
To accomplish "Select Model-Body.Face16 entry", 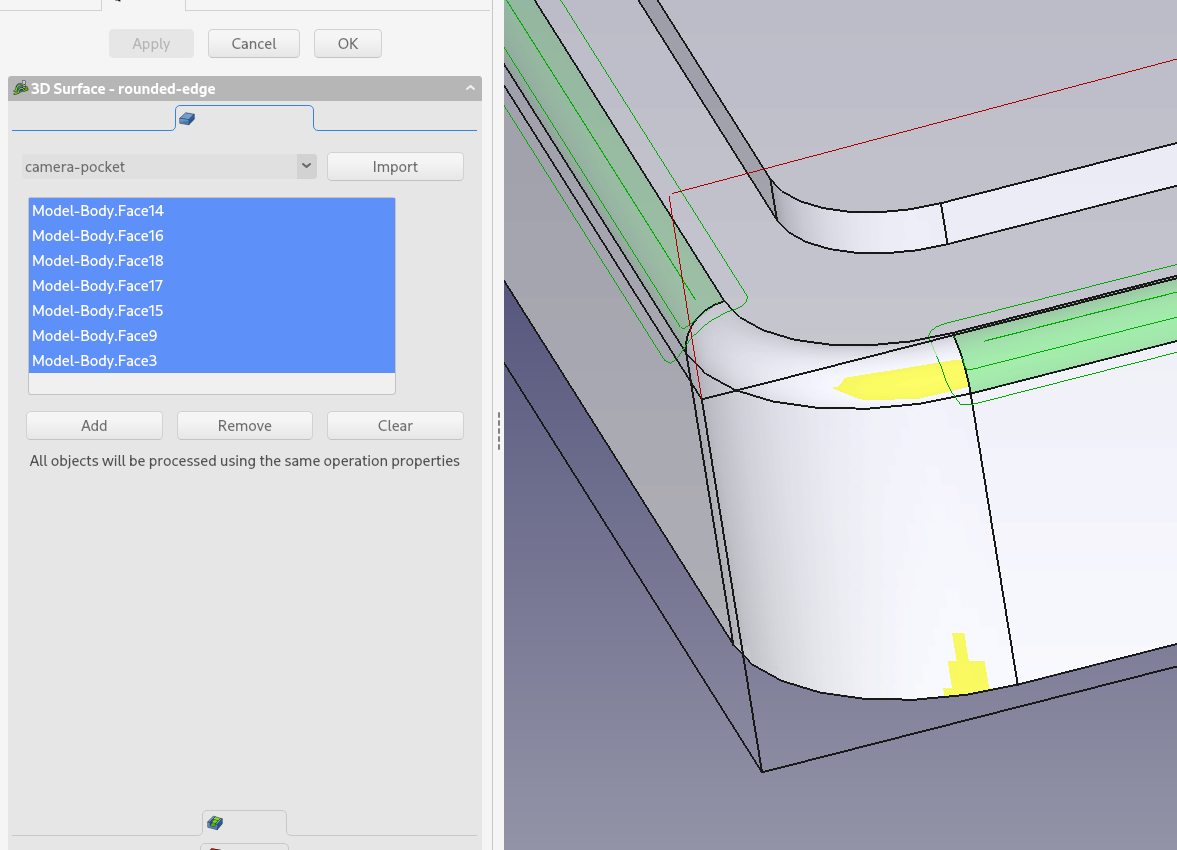I will tap(98, 236).
